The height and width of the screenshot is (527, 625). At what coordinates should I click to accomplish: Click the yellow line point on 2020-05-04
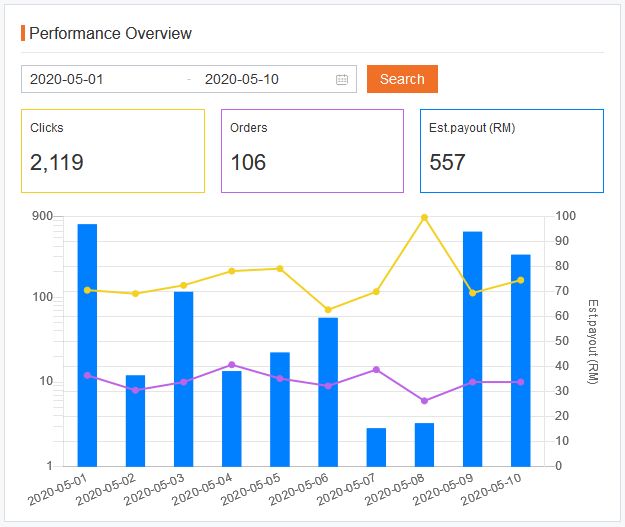(232, 271)
